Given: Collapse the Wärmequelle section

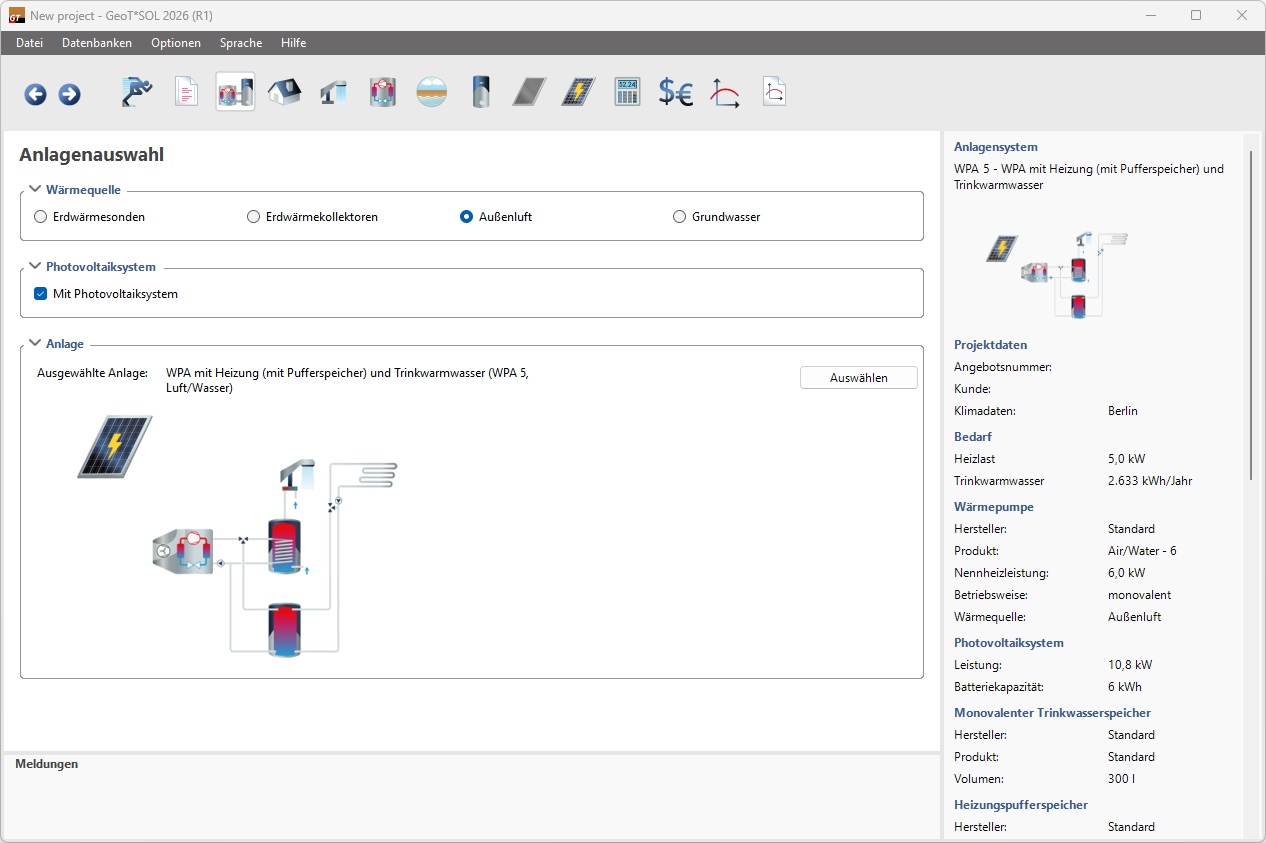Looking at the screenshot, I should click(x=35, y=189).
